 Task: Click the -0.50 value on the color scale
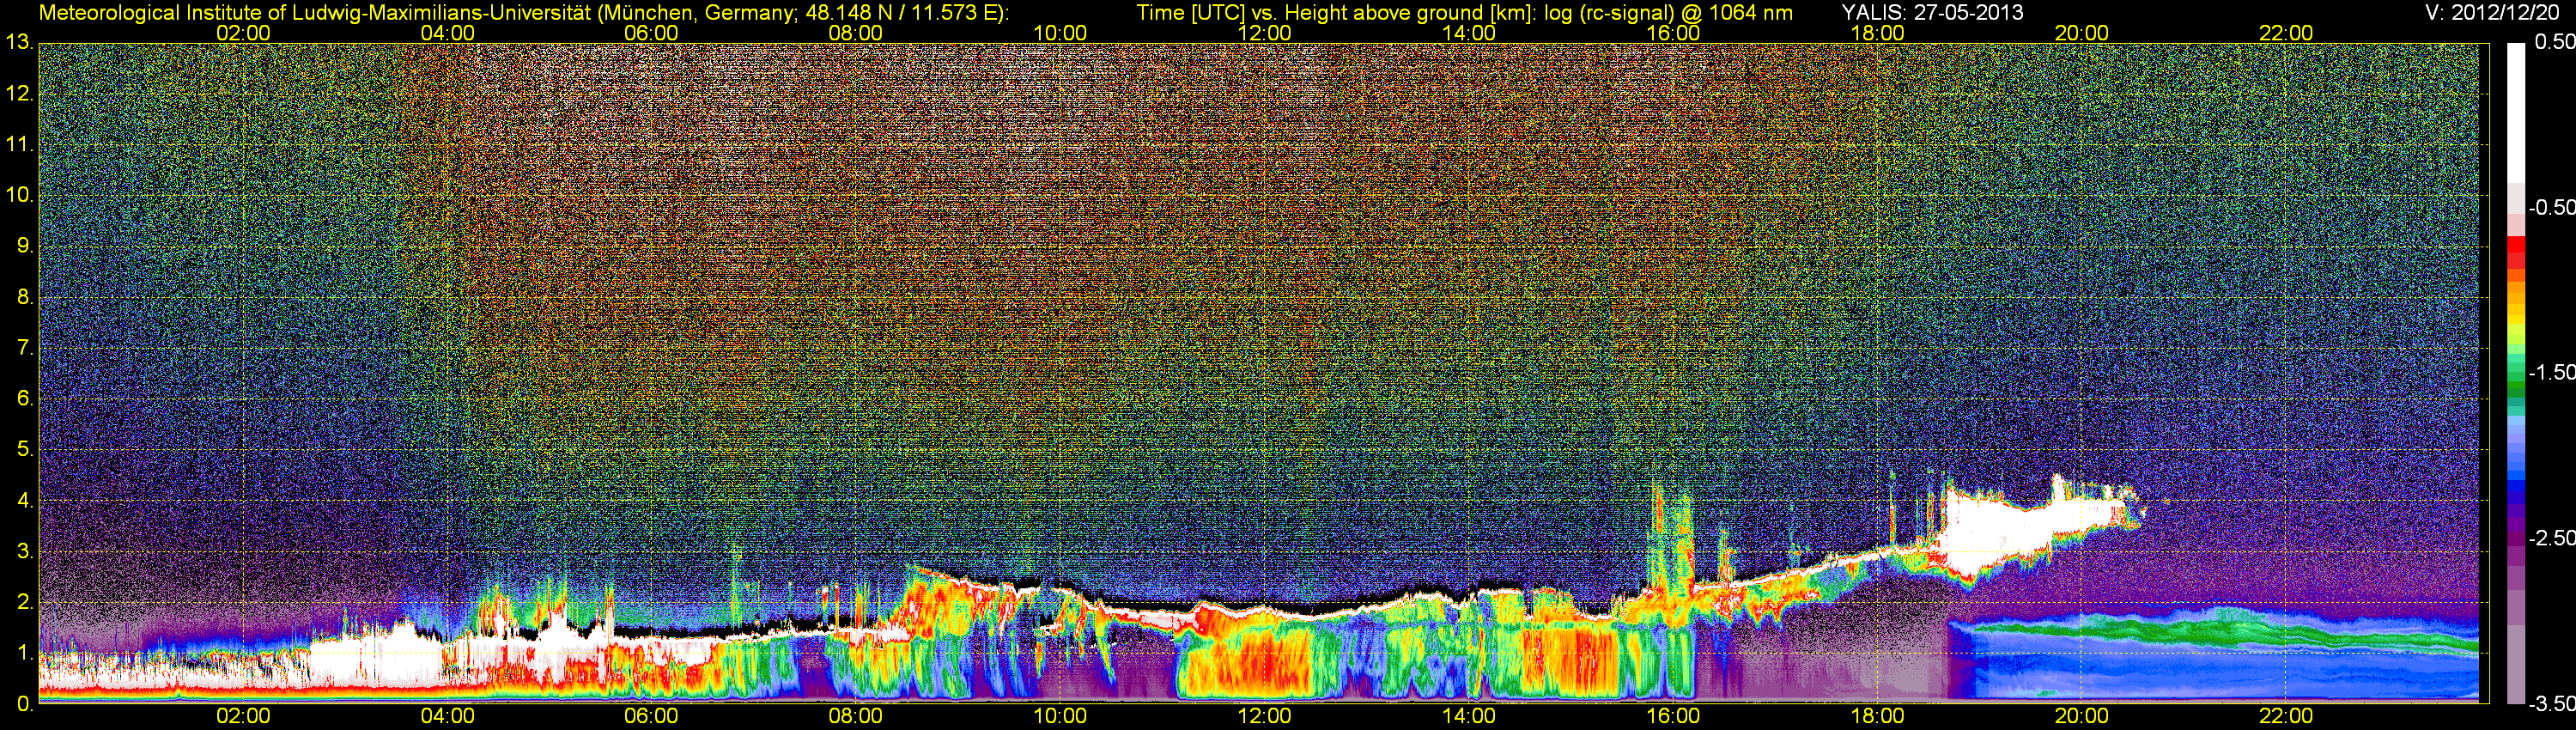pyautogui.click(x=2551, y=207)
